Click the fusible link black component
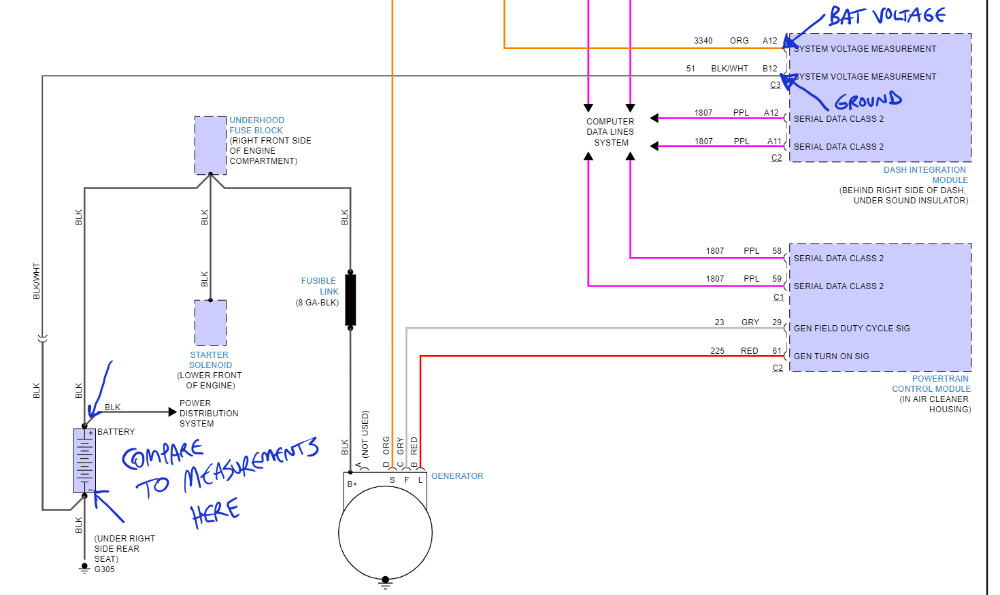The width and height of the screenshot is (1000, 595). click(351, 298)
